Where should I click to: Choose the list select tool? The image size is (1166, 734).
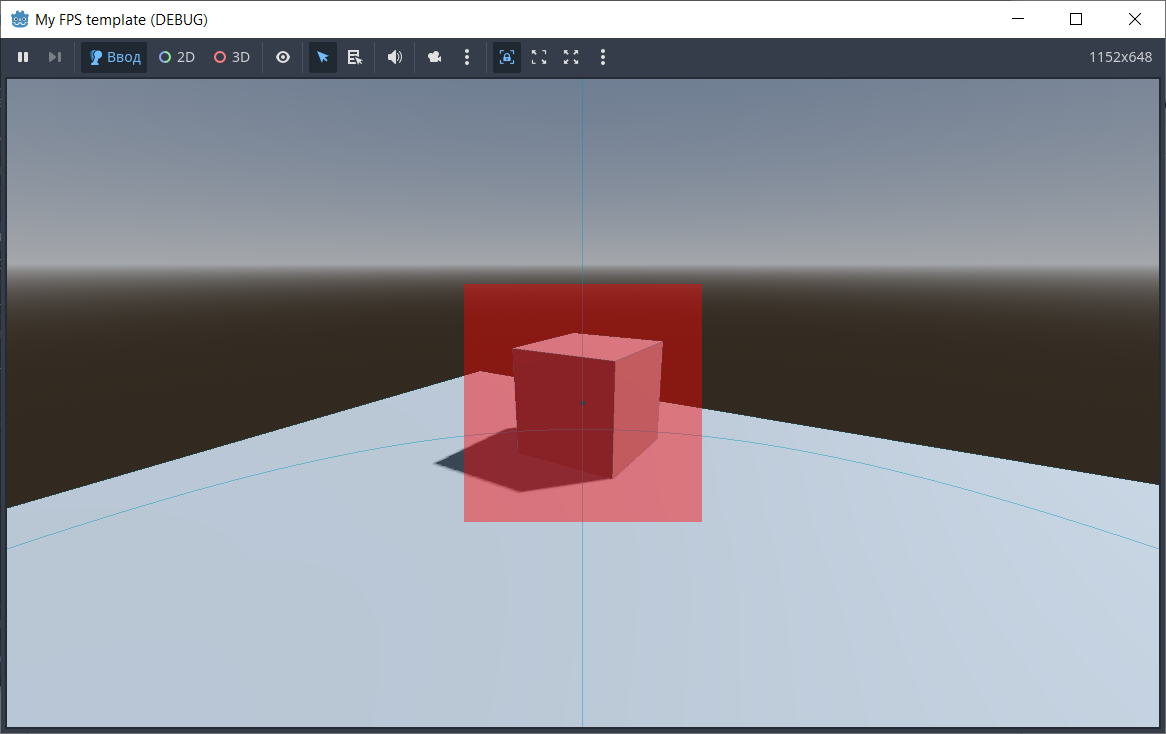click(354, 58)
